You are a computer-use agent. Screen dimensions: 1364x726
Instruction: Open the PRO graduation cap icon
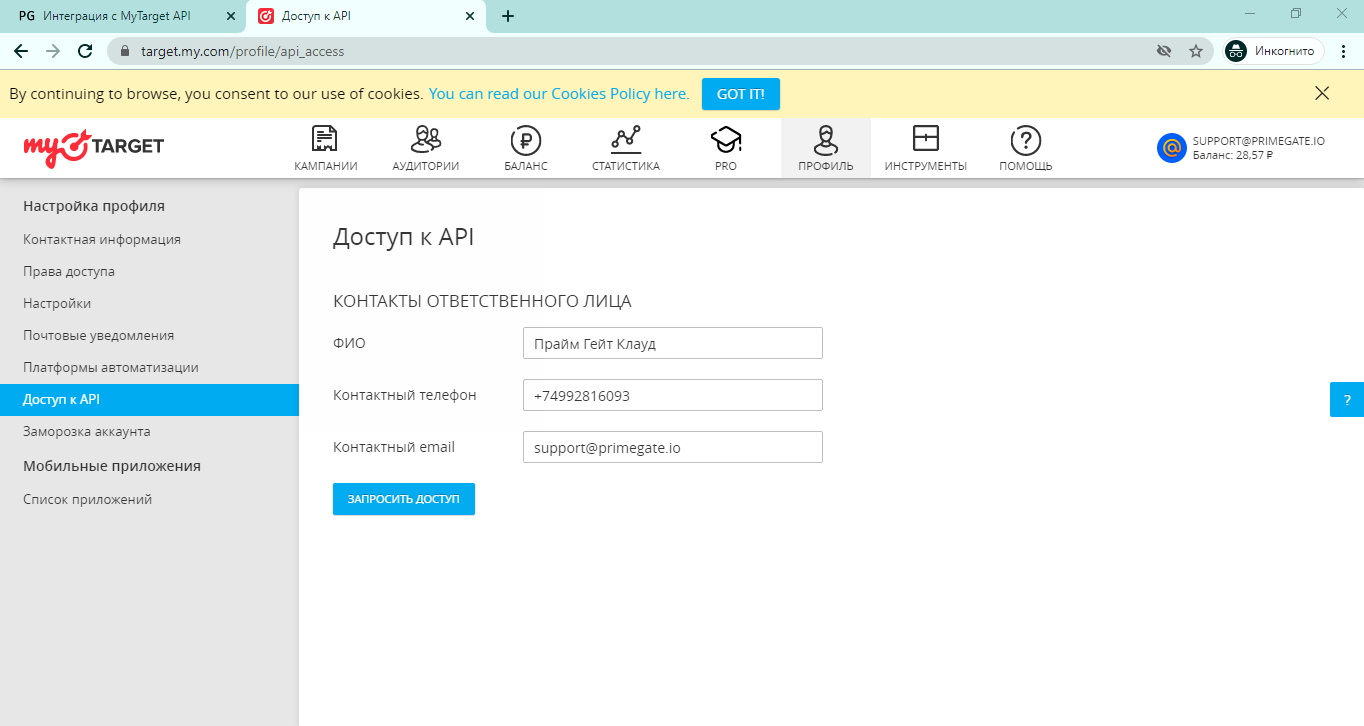pyautogui.click(x=725, y=139)
